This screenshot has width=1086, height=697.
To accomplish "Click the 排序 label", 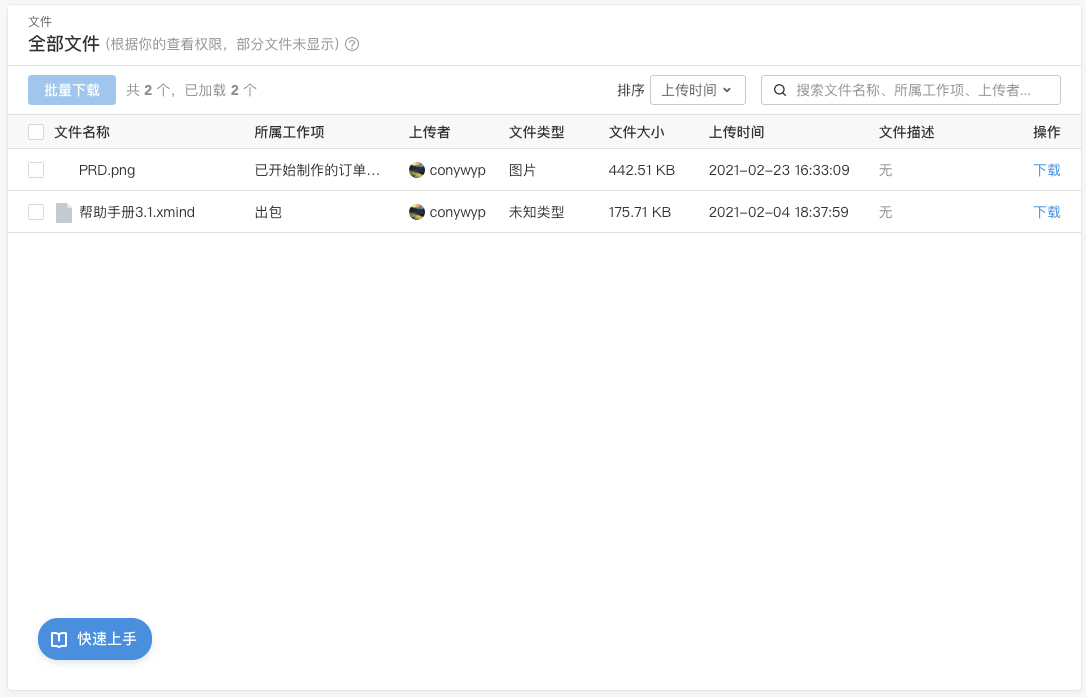I will tap(630, 90).
